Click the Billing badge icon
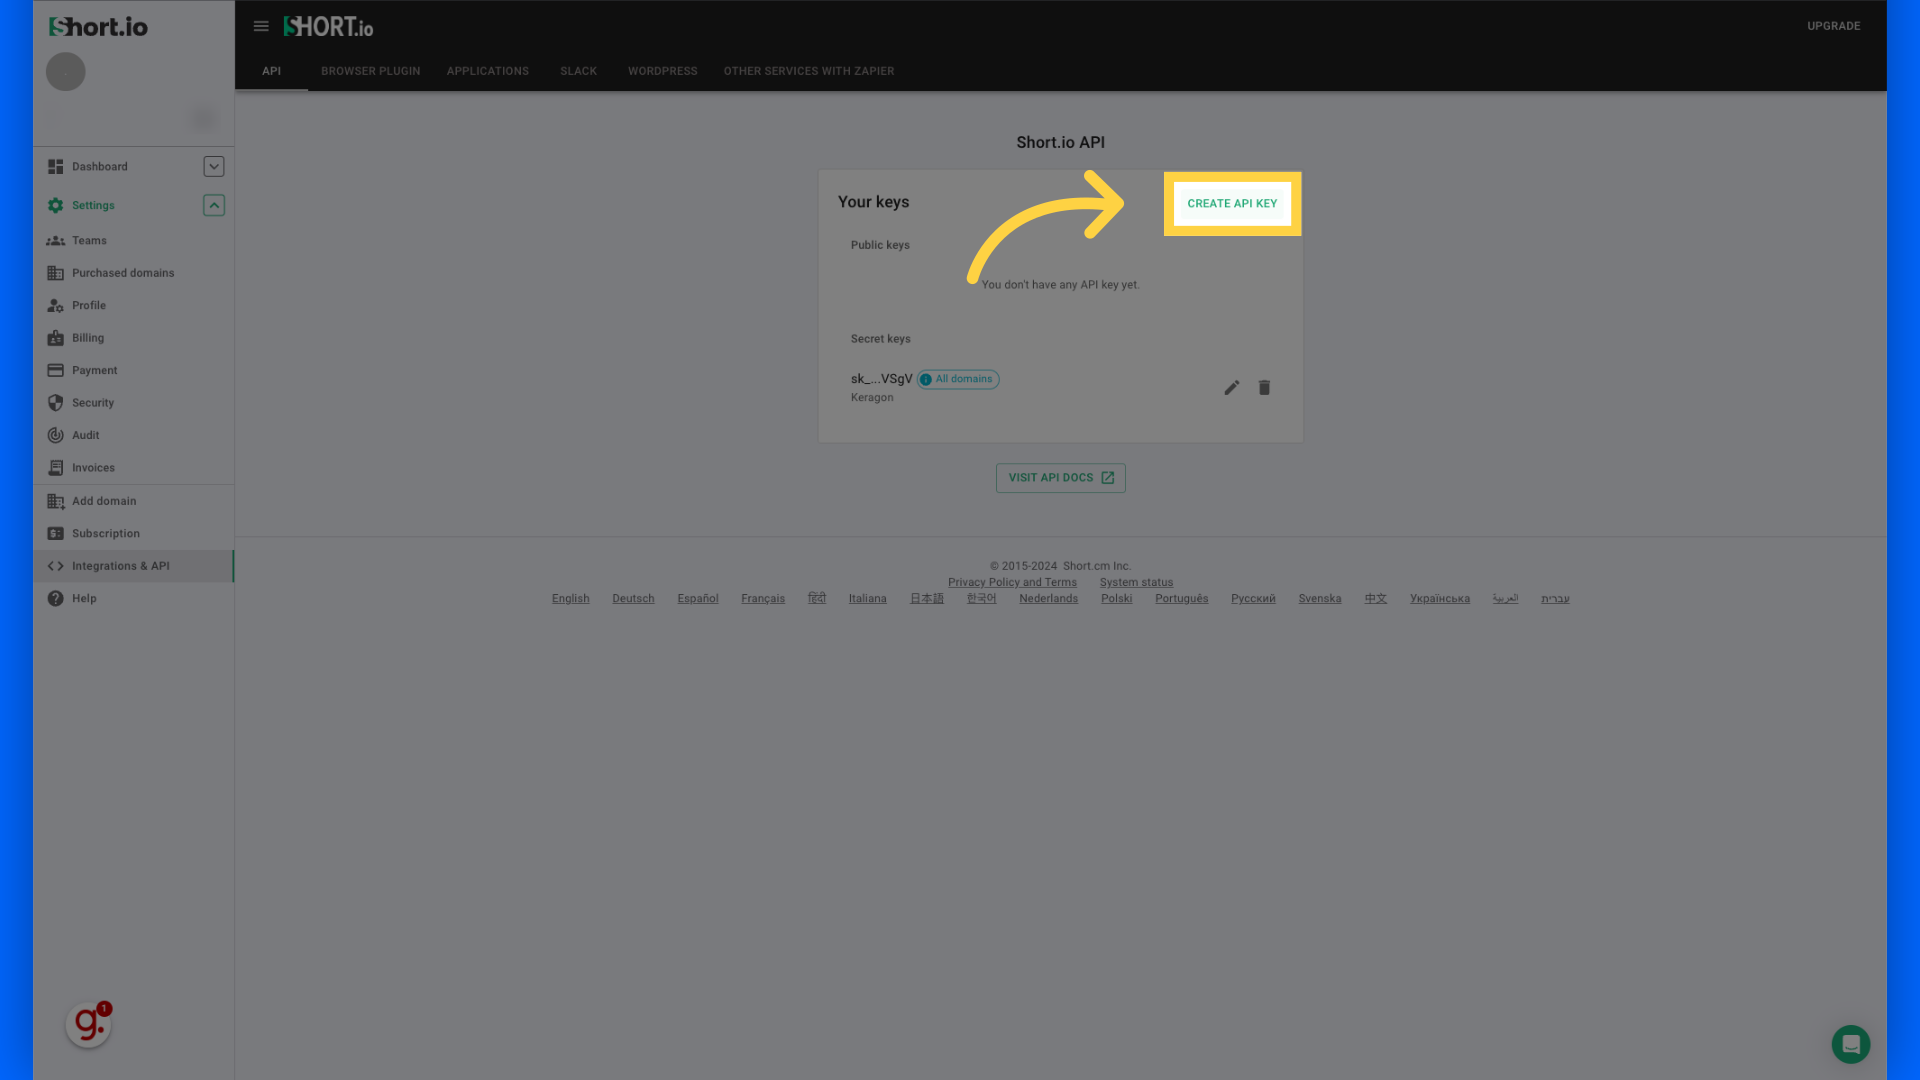Image resolution: width=1920 pixels, height=1080 pixels. pyautogui.click(x=56, y=338)
